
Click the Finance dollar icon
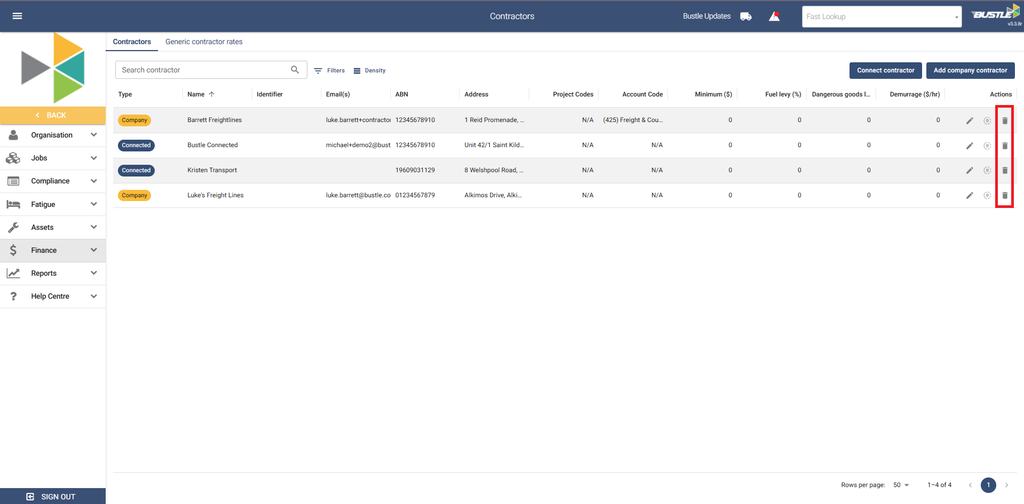tap(13, 250)
